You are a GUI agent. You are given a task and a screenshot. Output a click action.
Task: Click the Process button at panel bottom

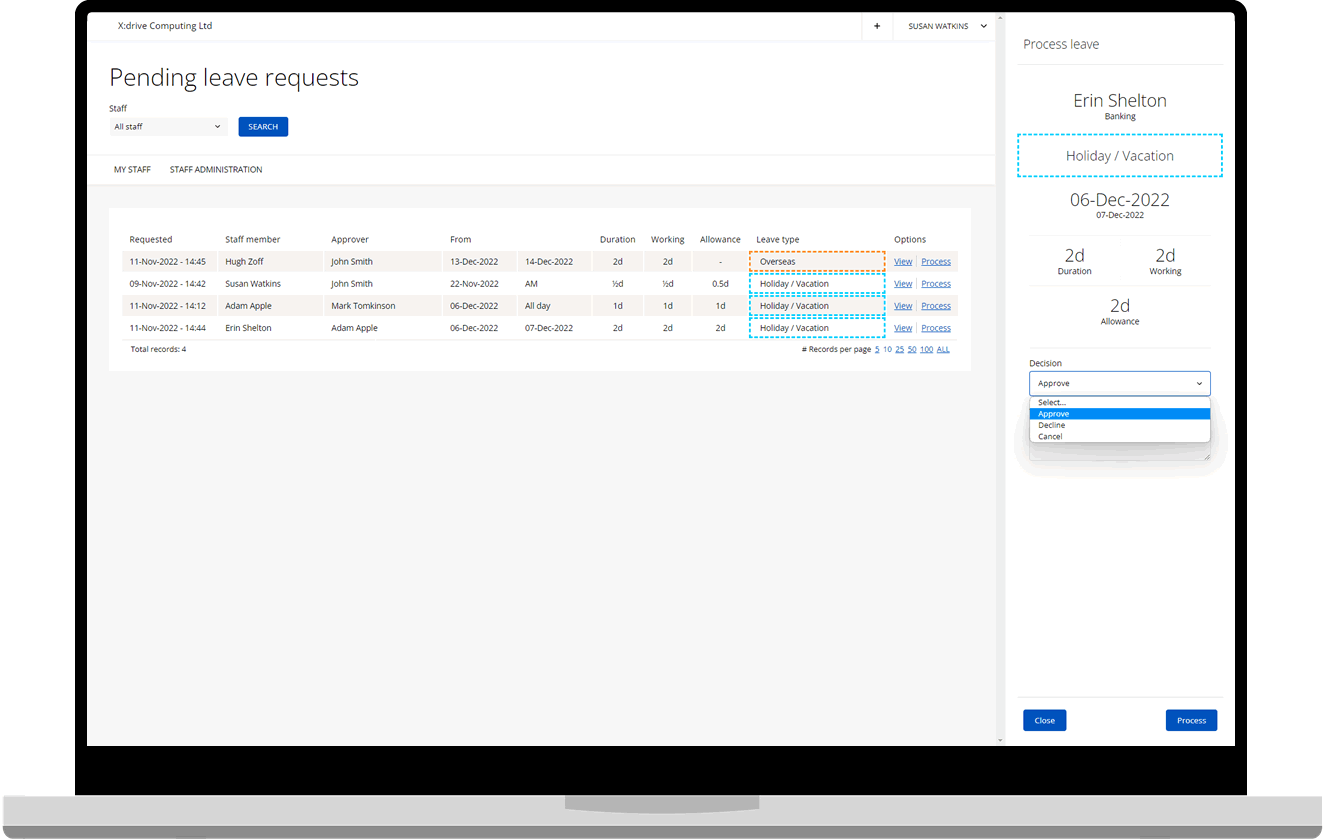coord(1191,720)
